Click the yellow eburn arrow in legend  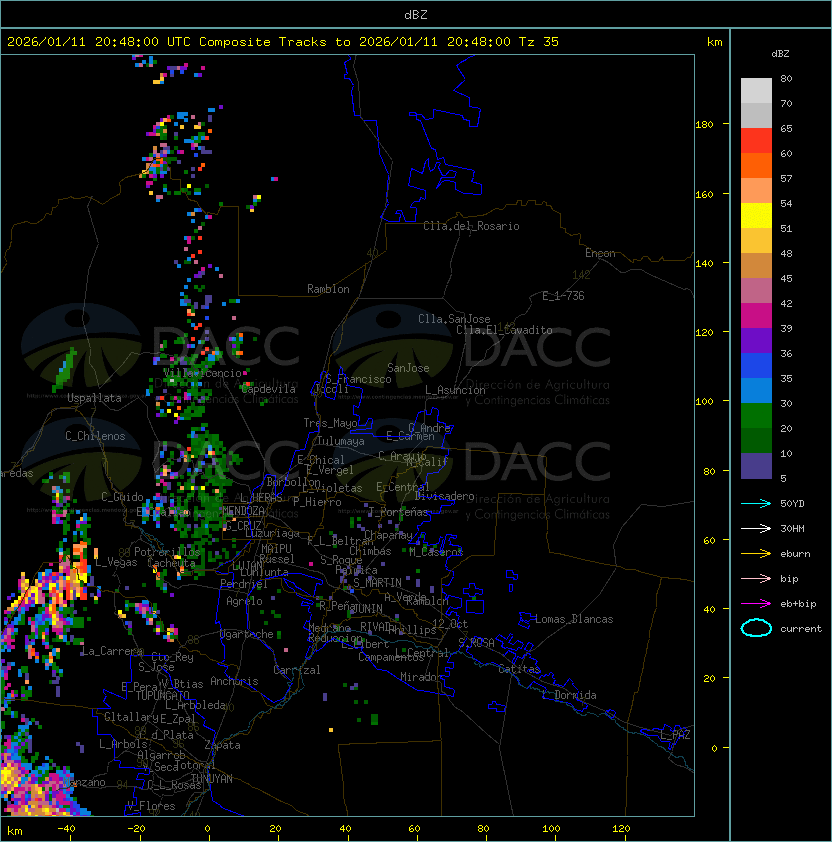756,554
